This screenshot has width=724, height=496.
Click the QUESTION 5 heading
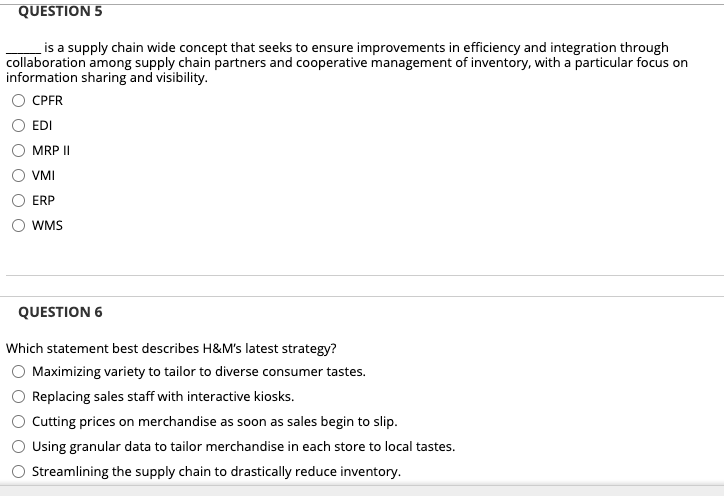pos(60,11)
